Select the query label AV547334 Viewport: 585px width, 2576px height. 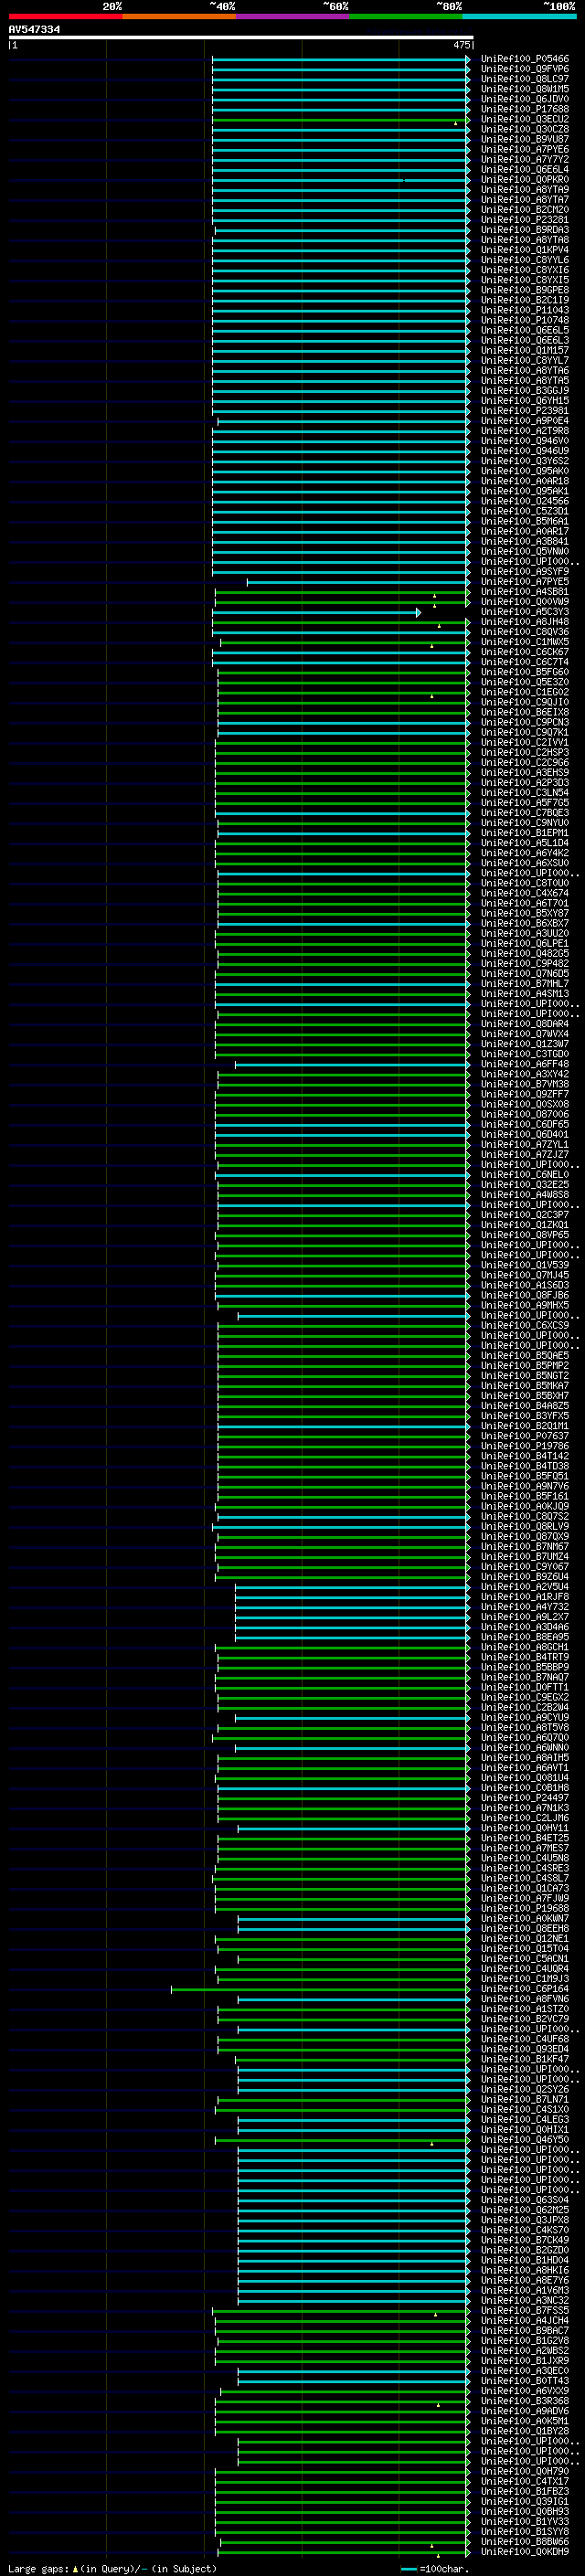tap(34, 29)
